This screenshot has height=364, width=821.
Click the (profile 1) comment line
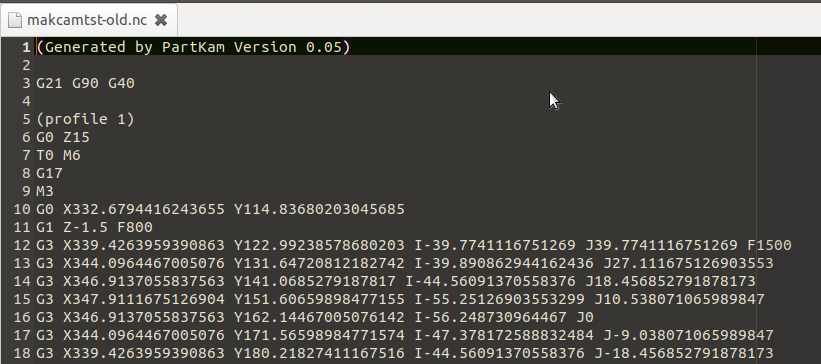pyautogui.click(x=85, y=119)
